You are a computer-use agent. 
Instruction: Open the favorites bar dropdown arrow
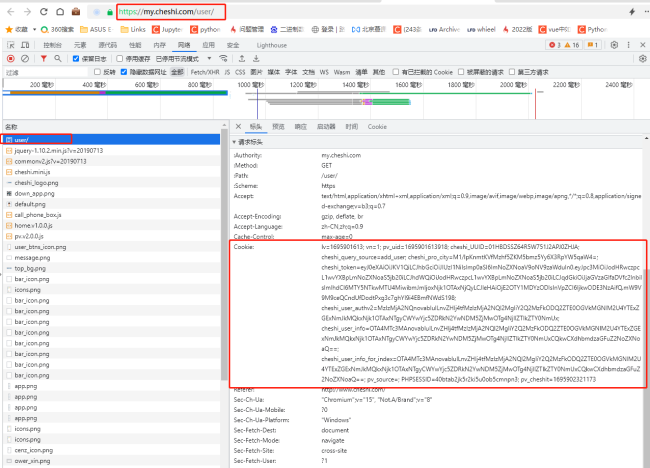tap(34, 29)
